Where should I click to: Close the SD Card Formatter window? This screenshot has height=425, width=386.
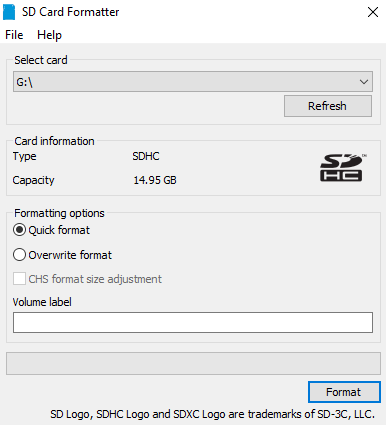click(373, 12)
